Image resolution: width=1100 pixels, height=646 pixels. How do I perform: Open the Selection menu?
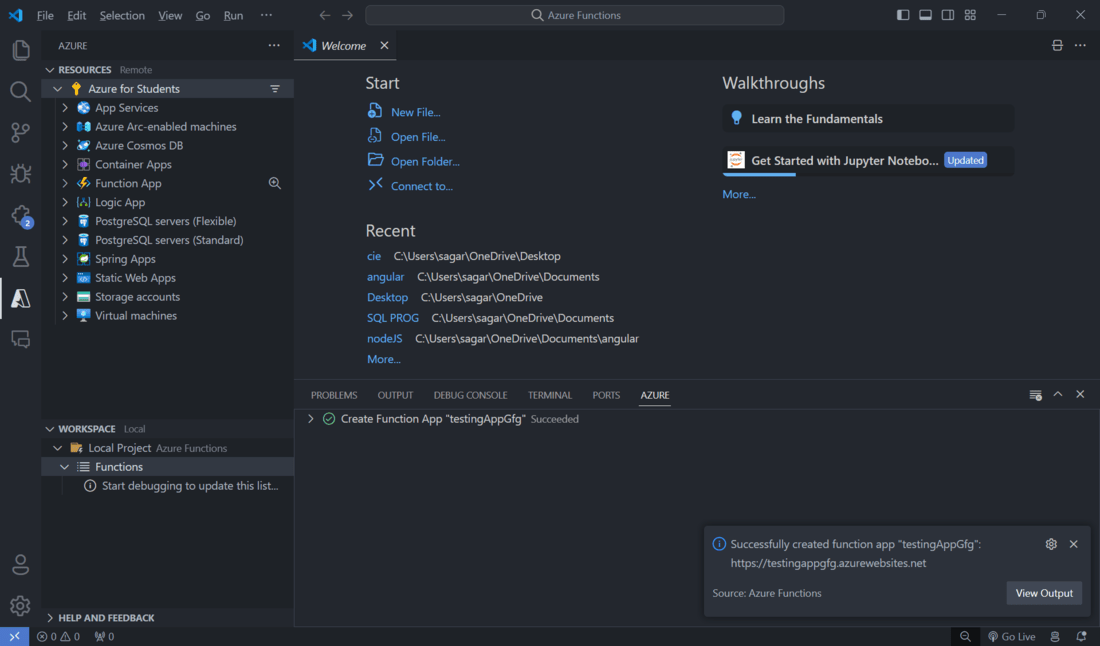coord(122,15)
